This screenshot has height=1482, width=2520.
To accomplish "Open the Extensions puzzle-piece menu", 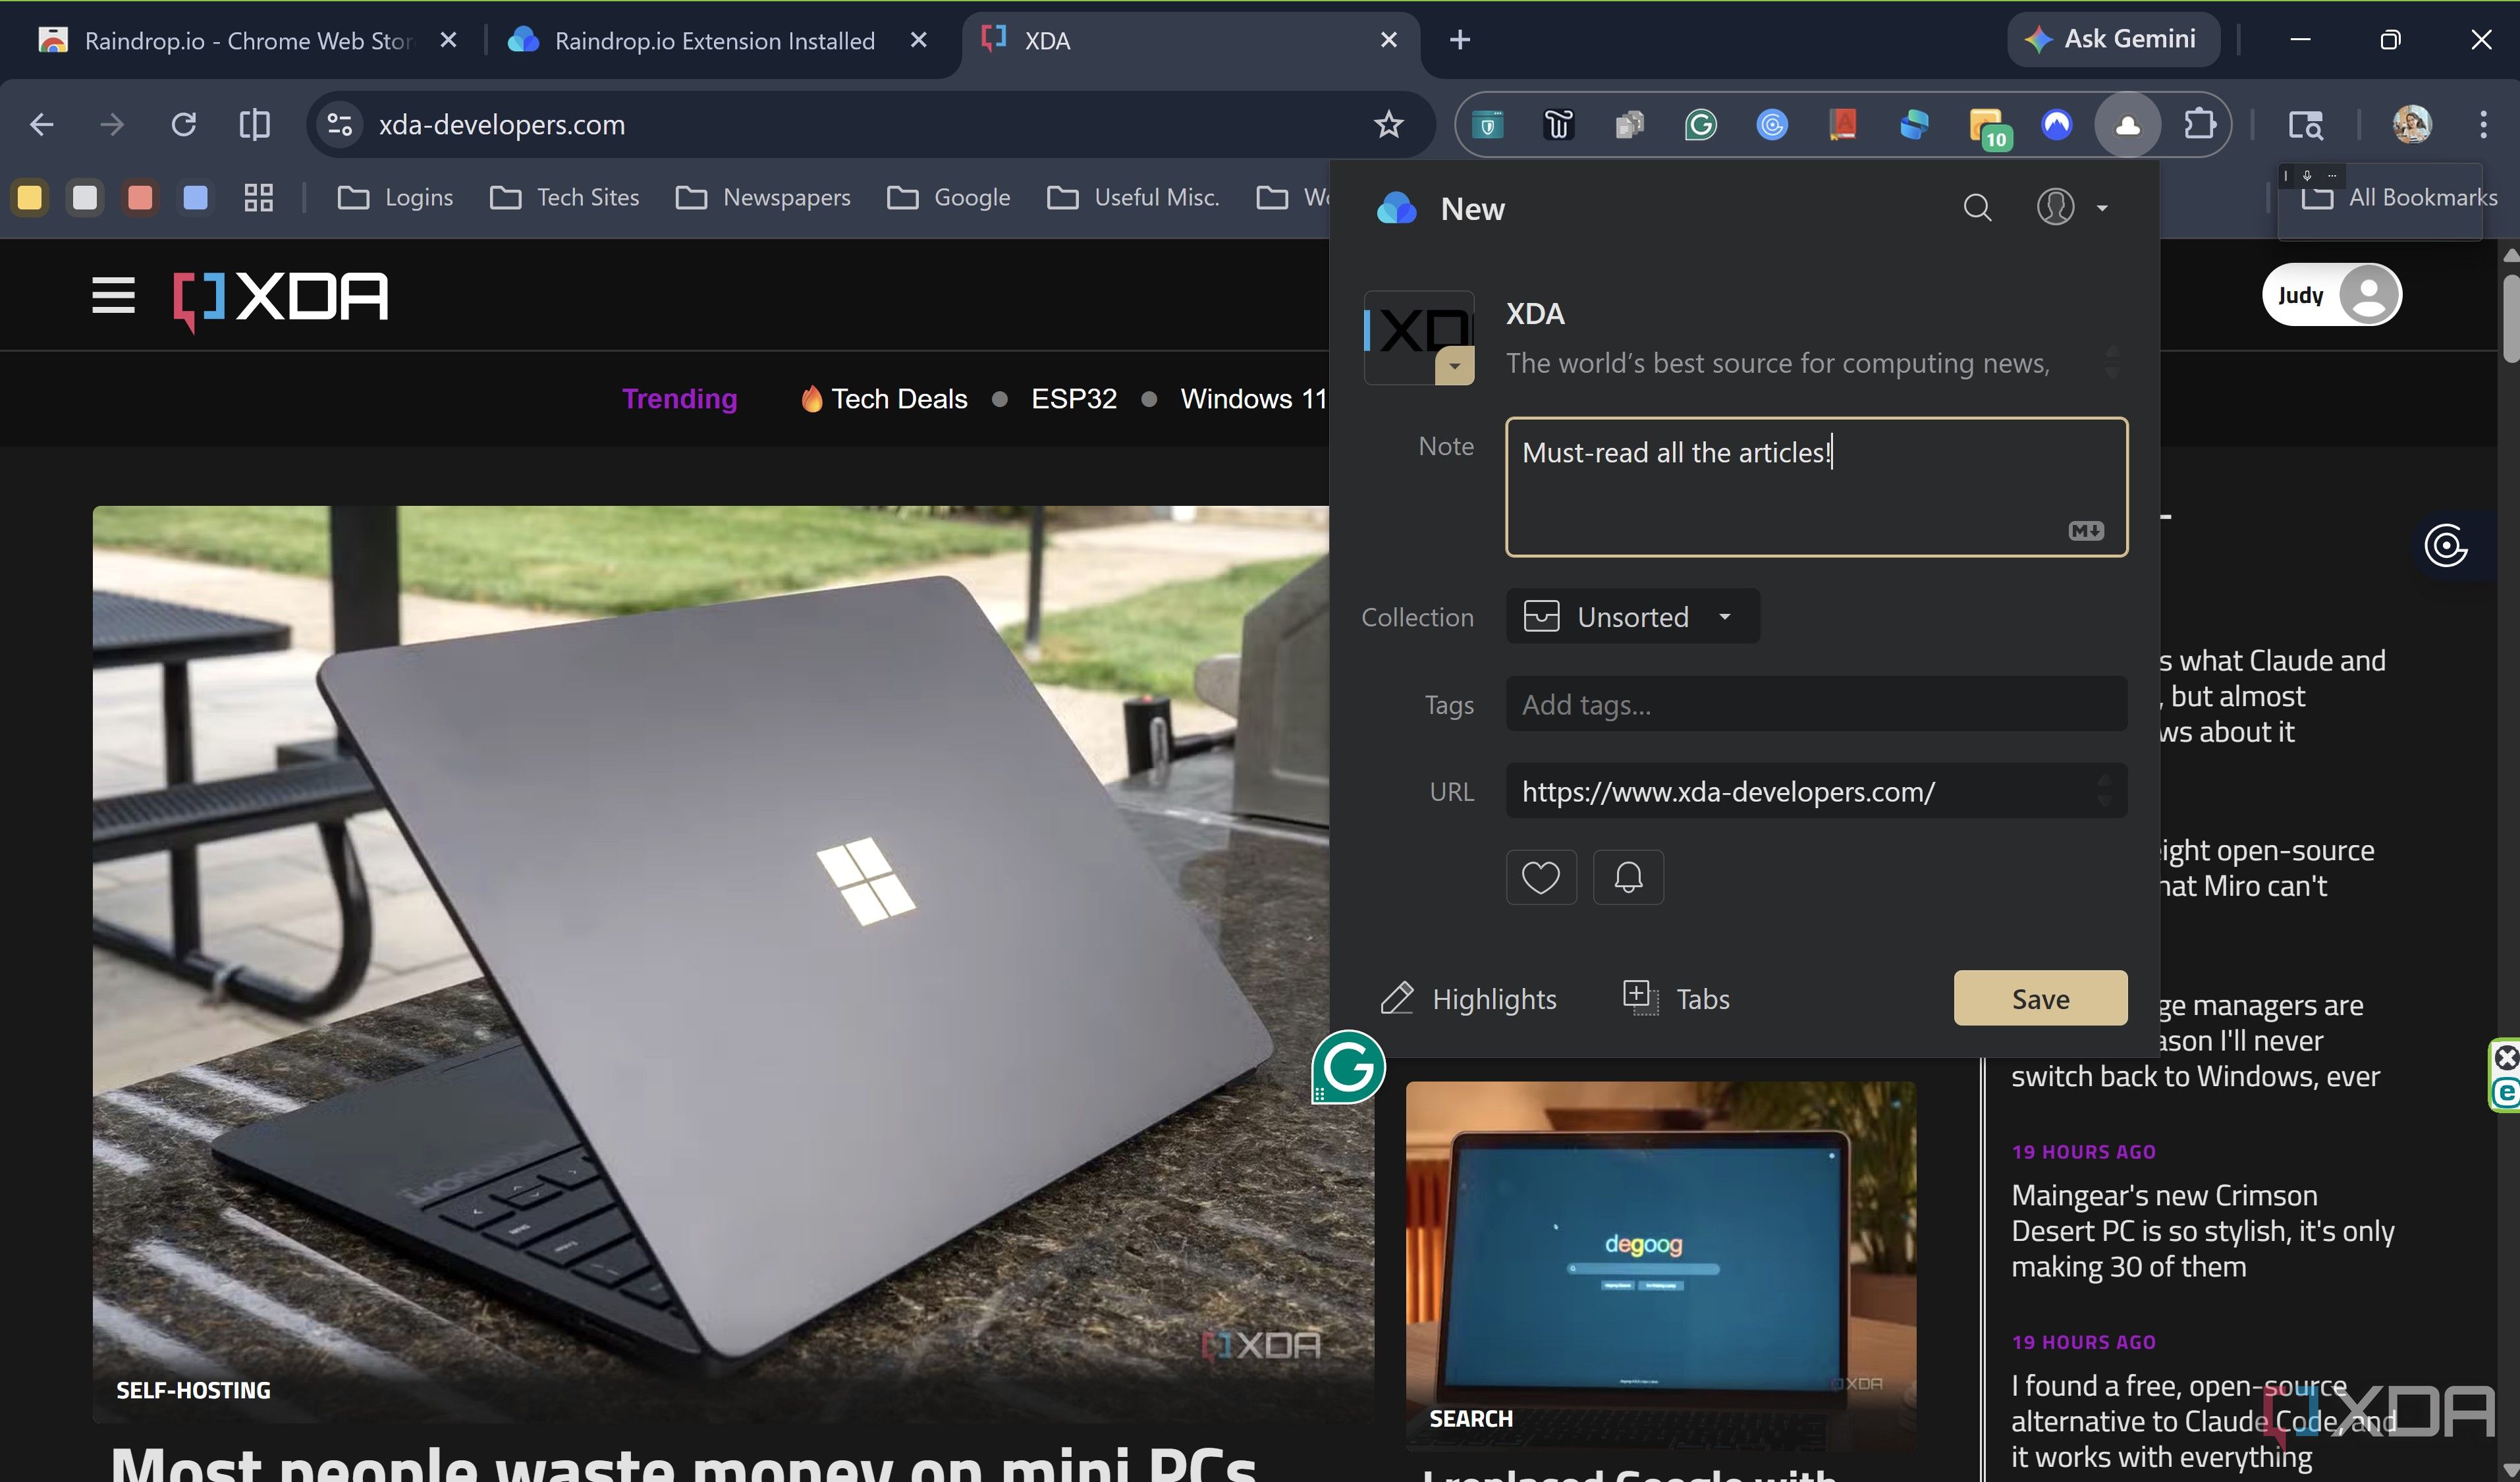I will [2199, 125].
